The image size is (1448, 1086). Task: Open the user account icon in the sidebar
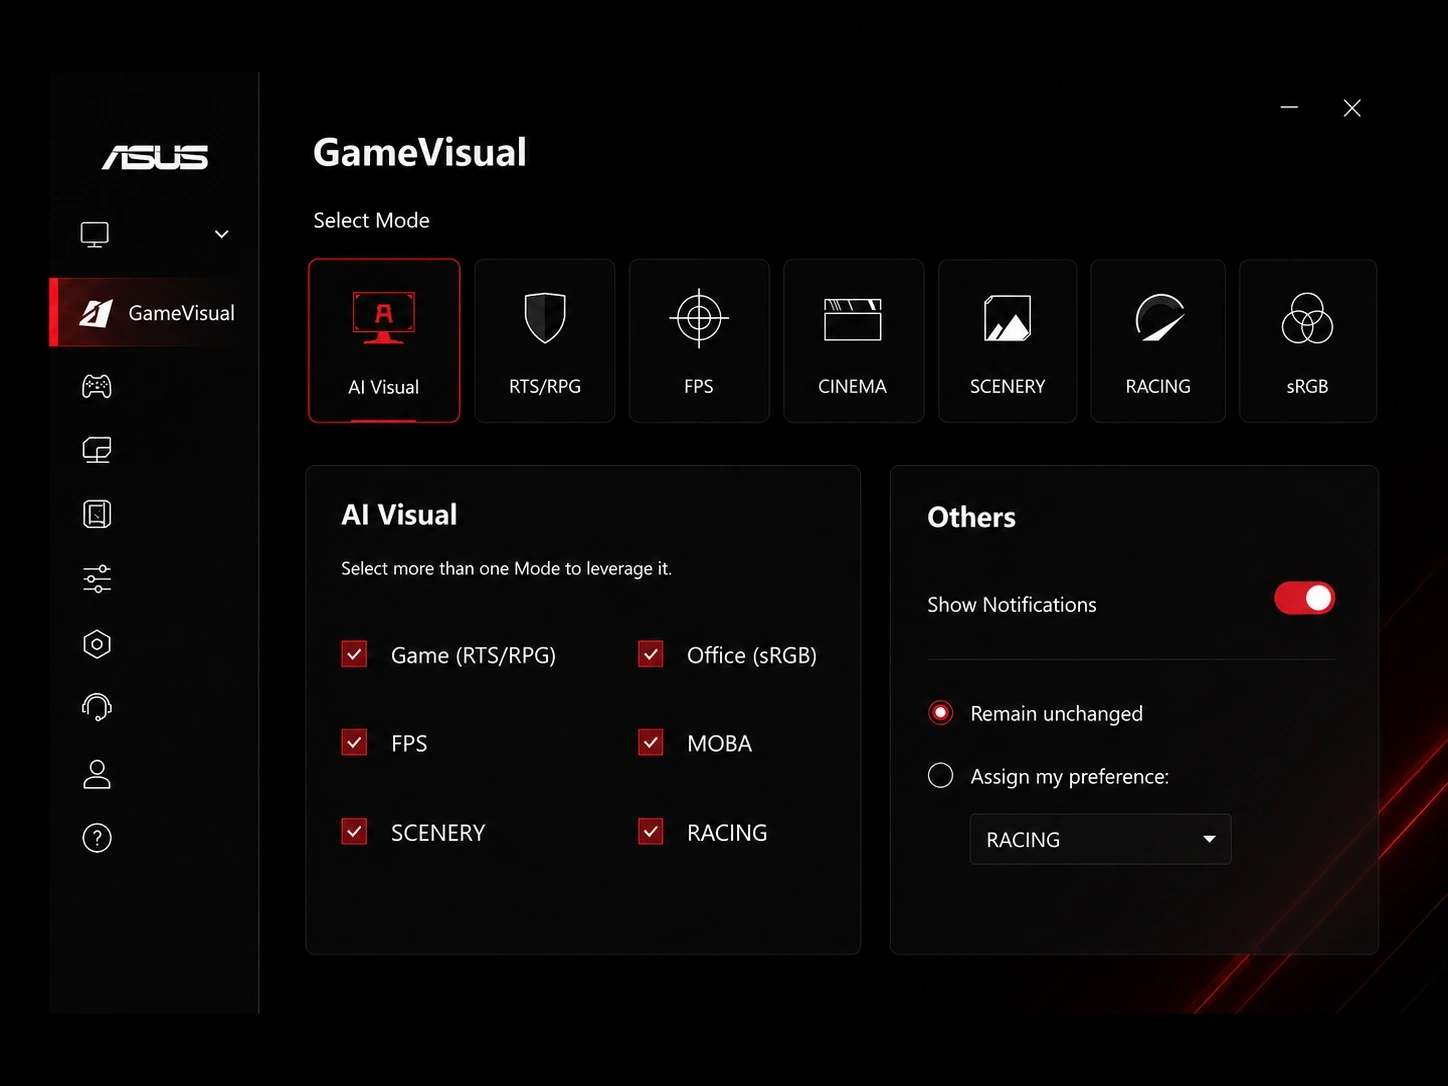(97, 774)
